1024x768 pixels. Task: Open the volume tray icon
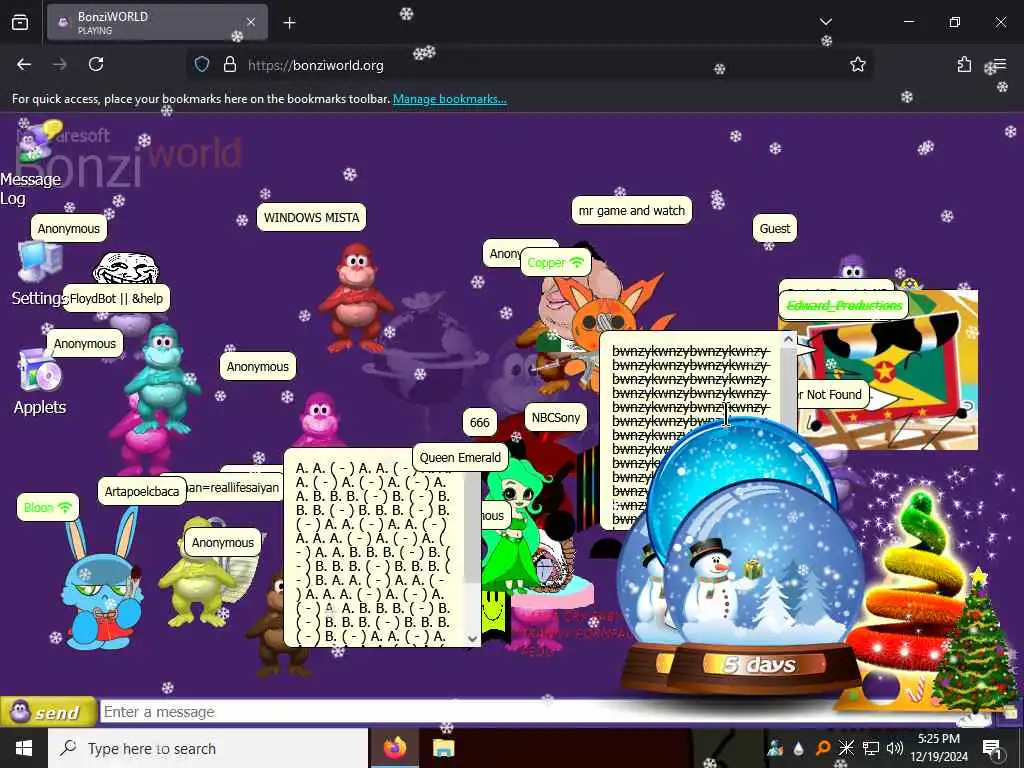[x=895, y=748]
